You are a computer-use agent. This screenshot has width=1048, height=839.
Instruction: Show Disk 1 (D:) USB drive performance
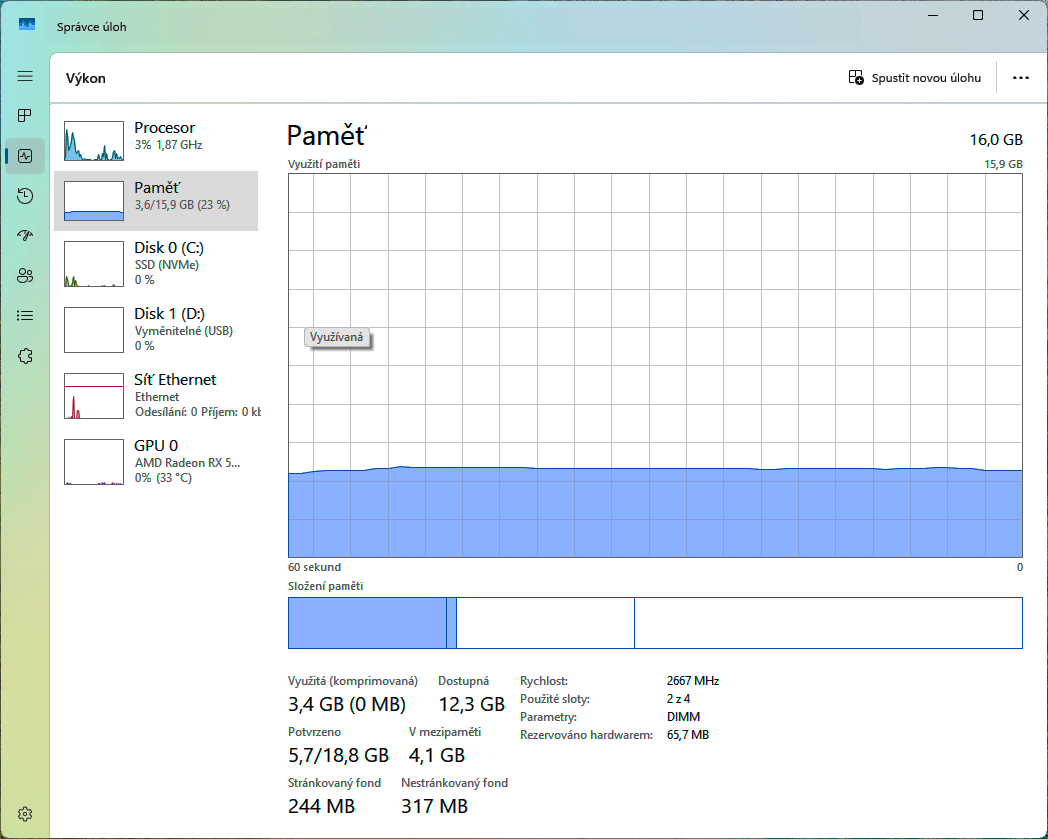(x=156, y=329)
